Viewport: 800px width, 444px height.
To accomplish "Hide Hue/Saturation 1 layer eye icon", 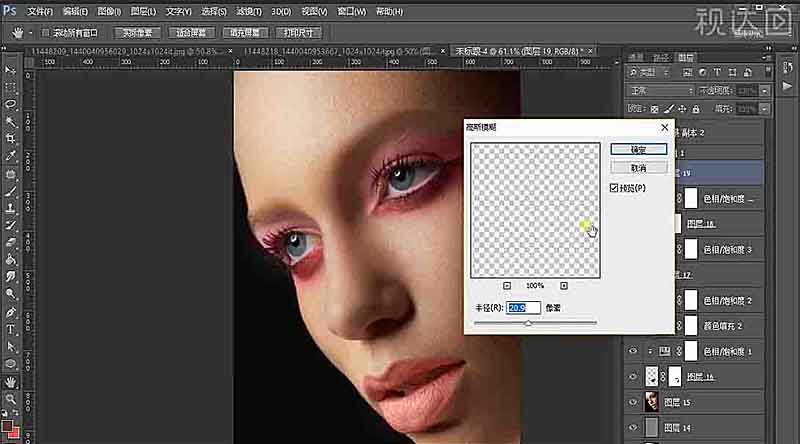I will point(633,351).
